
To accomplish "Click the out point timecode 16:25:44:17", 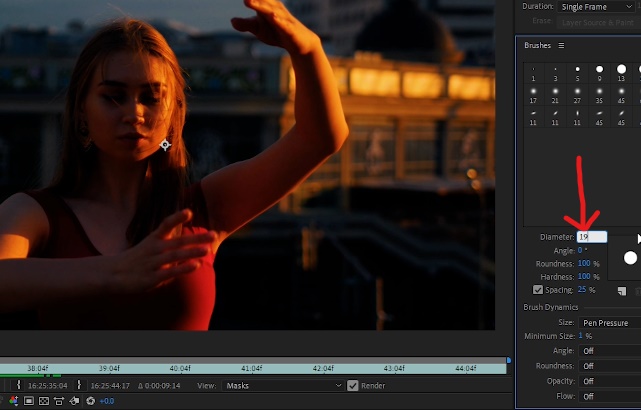I will tap(110, 385).
